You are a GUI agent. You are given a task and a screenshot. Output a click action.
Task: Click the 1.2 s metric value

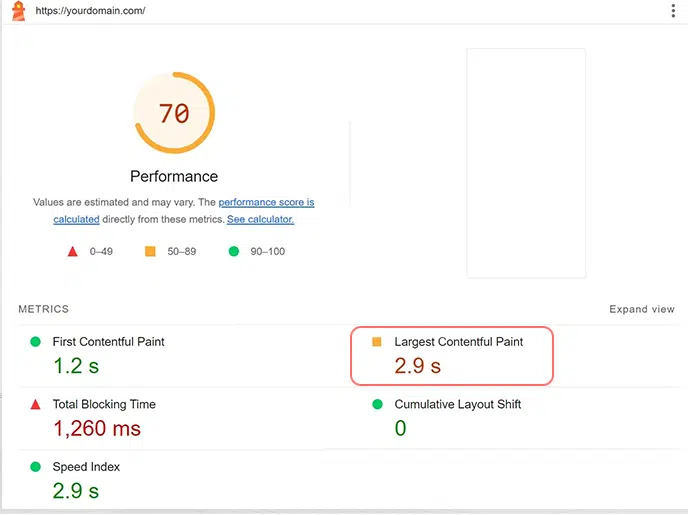coord(76,366)
